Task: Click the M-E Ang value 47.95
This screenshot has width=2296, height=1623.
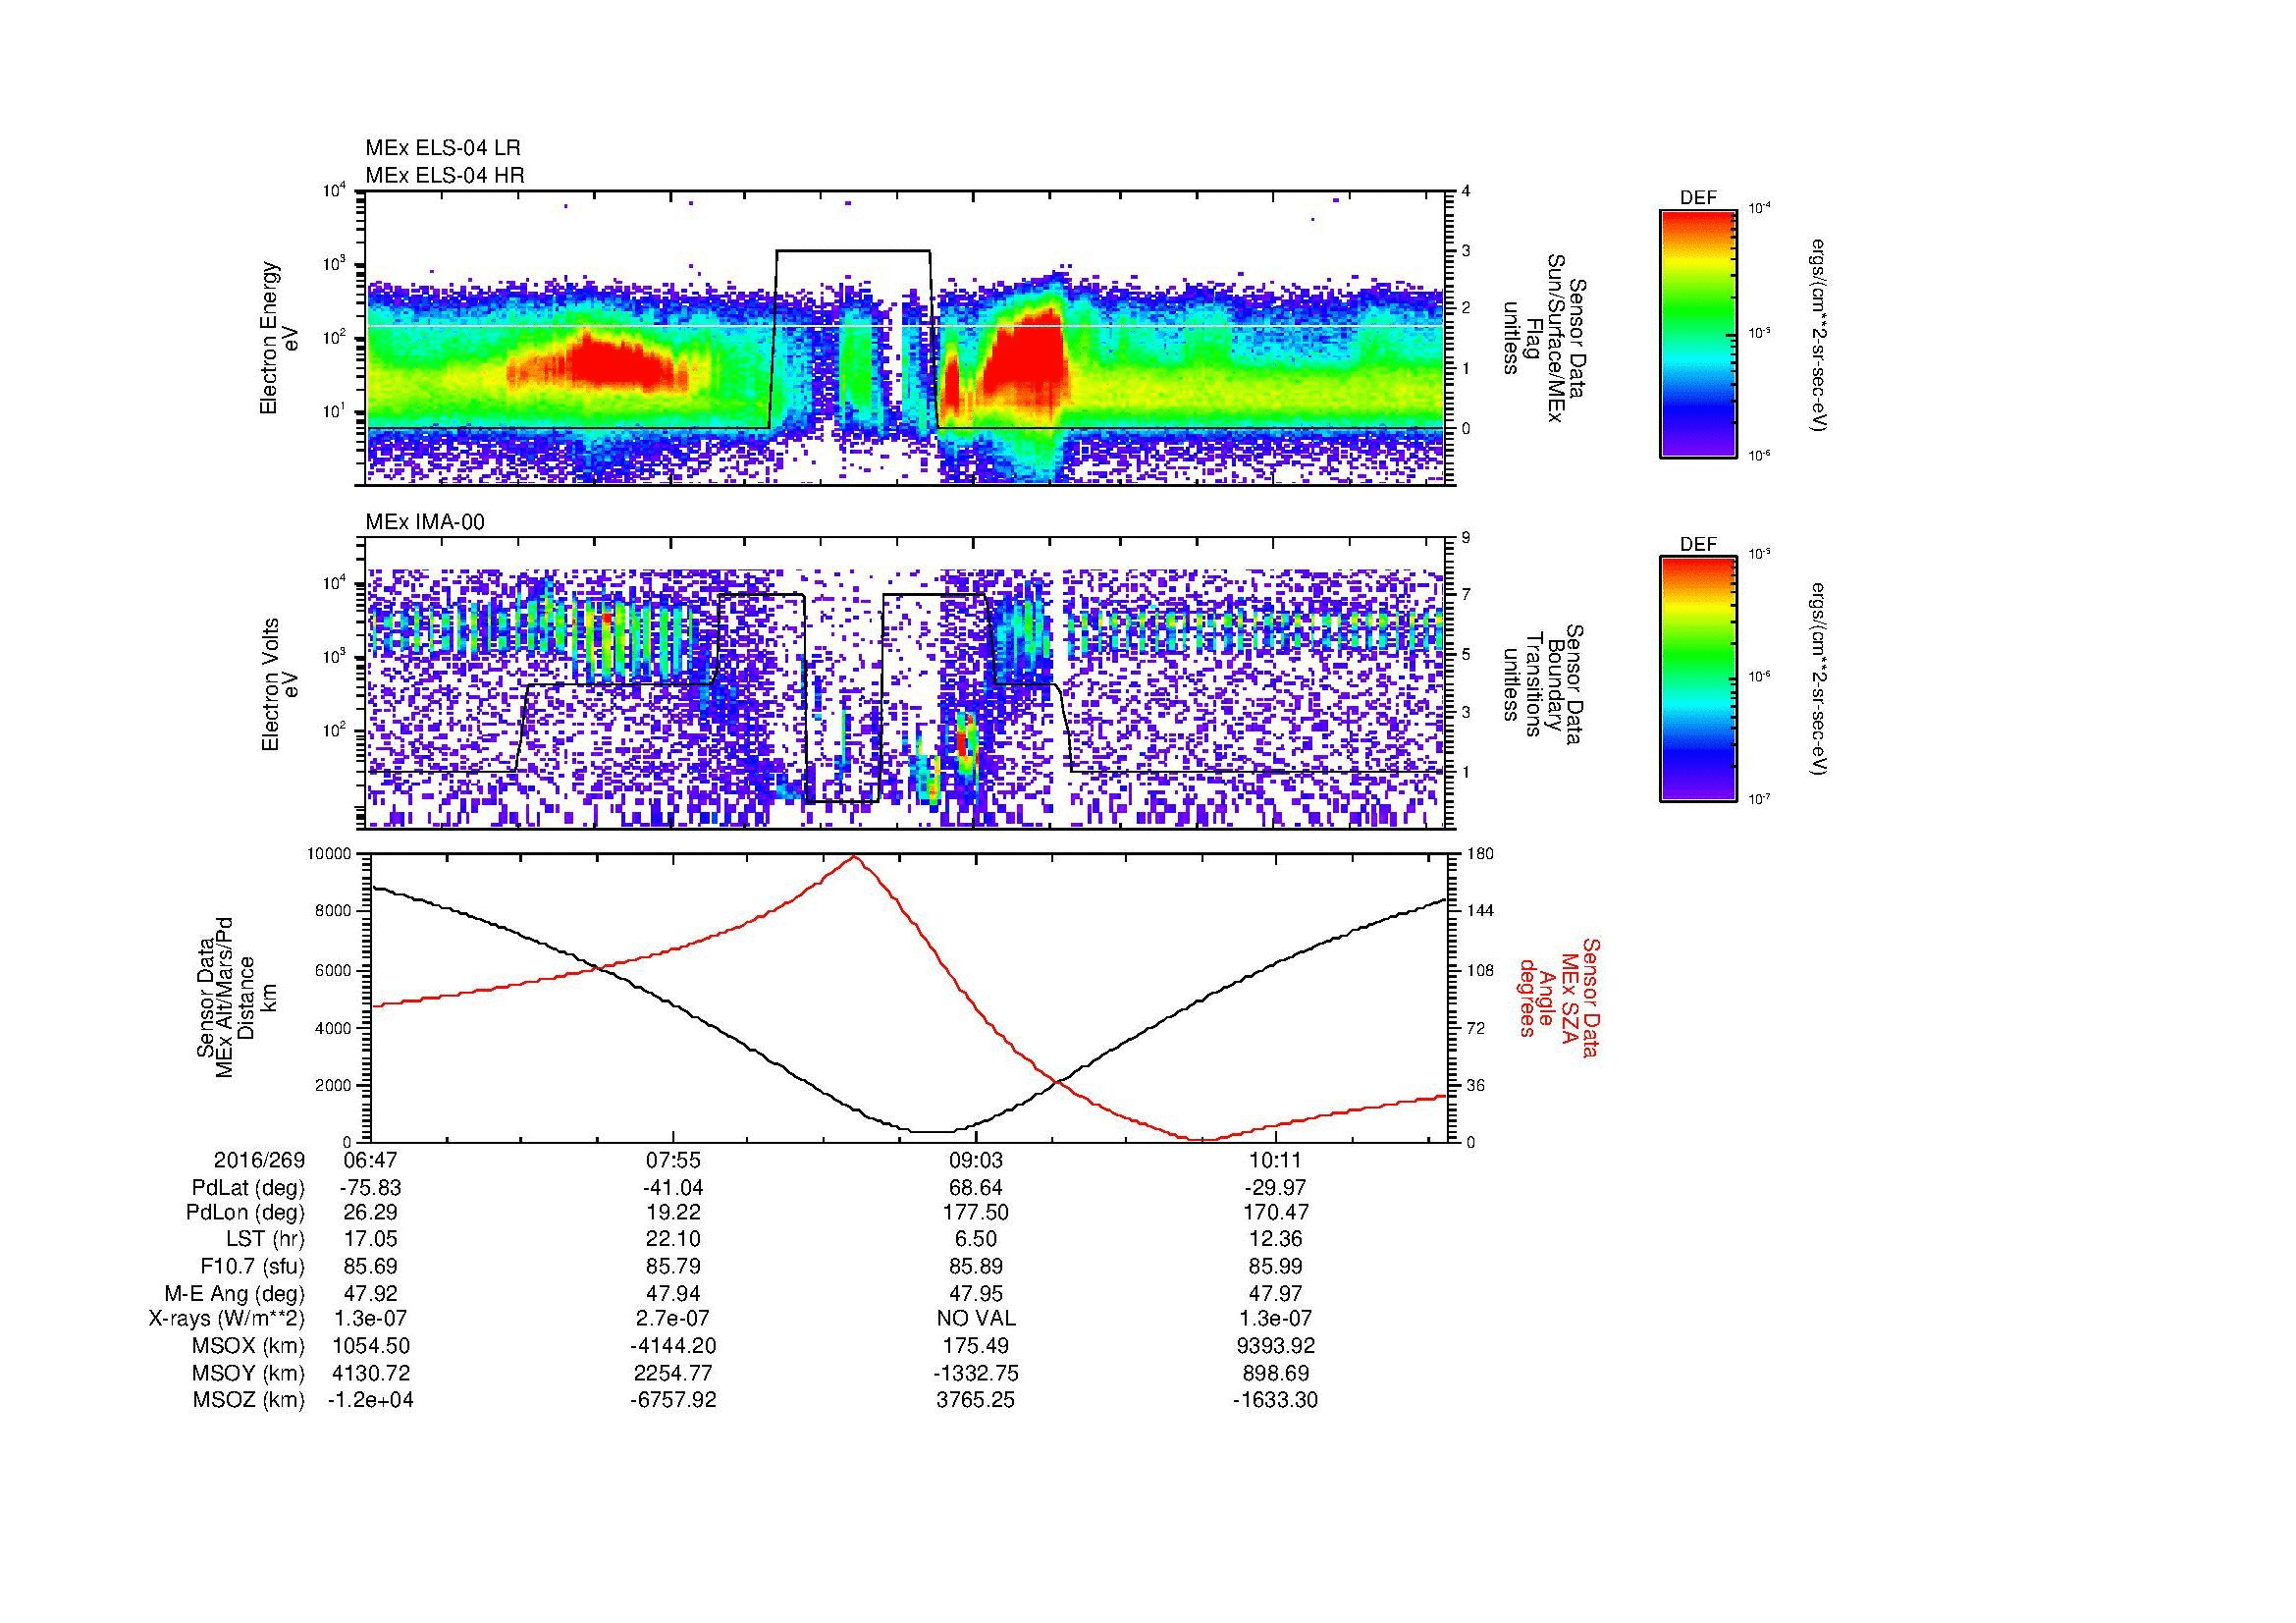Action: 975,1293
